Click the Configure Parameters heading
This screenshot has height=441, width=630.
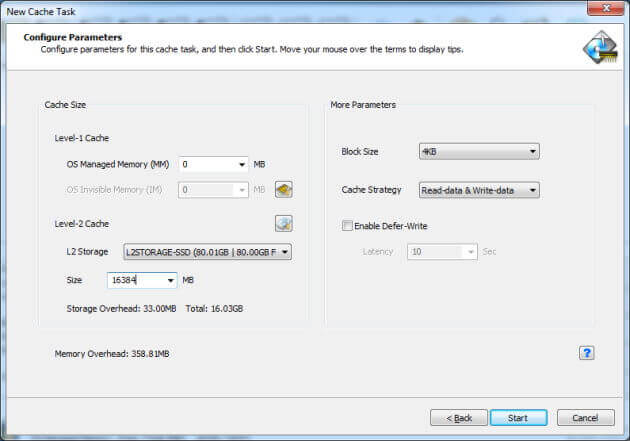[73, 37]
